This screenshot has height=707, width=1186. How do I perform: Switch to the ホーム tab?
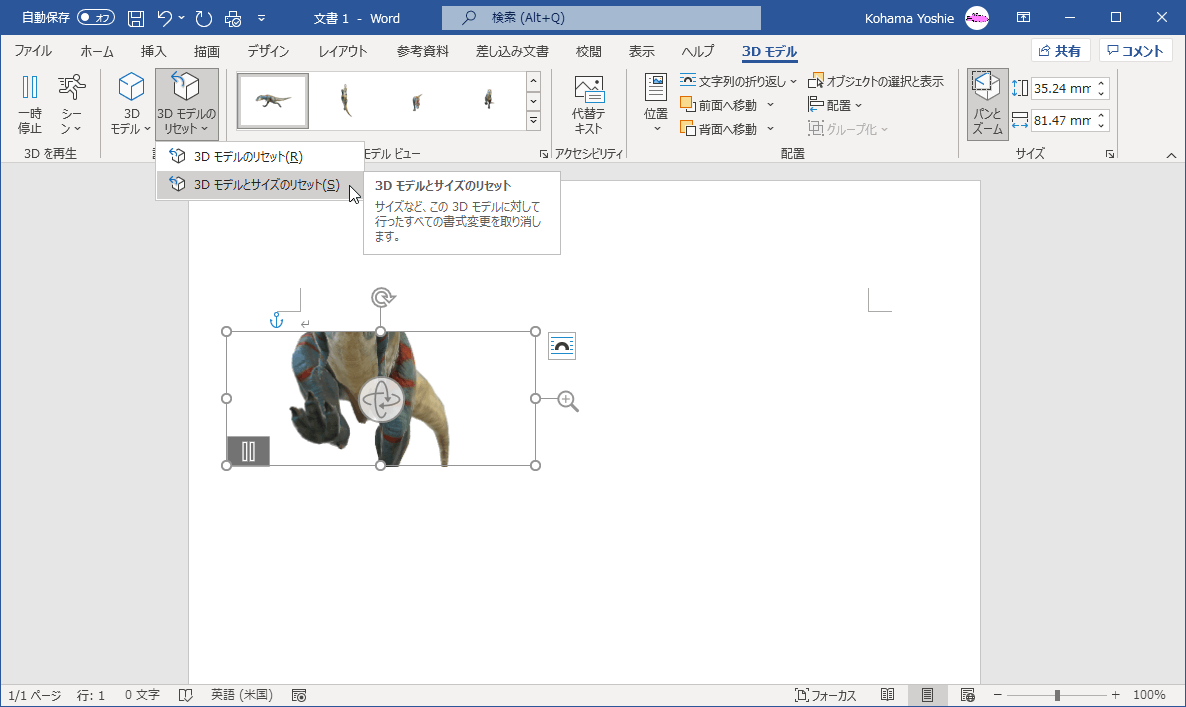click(x=97, y=51)
